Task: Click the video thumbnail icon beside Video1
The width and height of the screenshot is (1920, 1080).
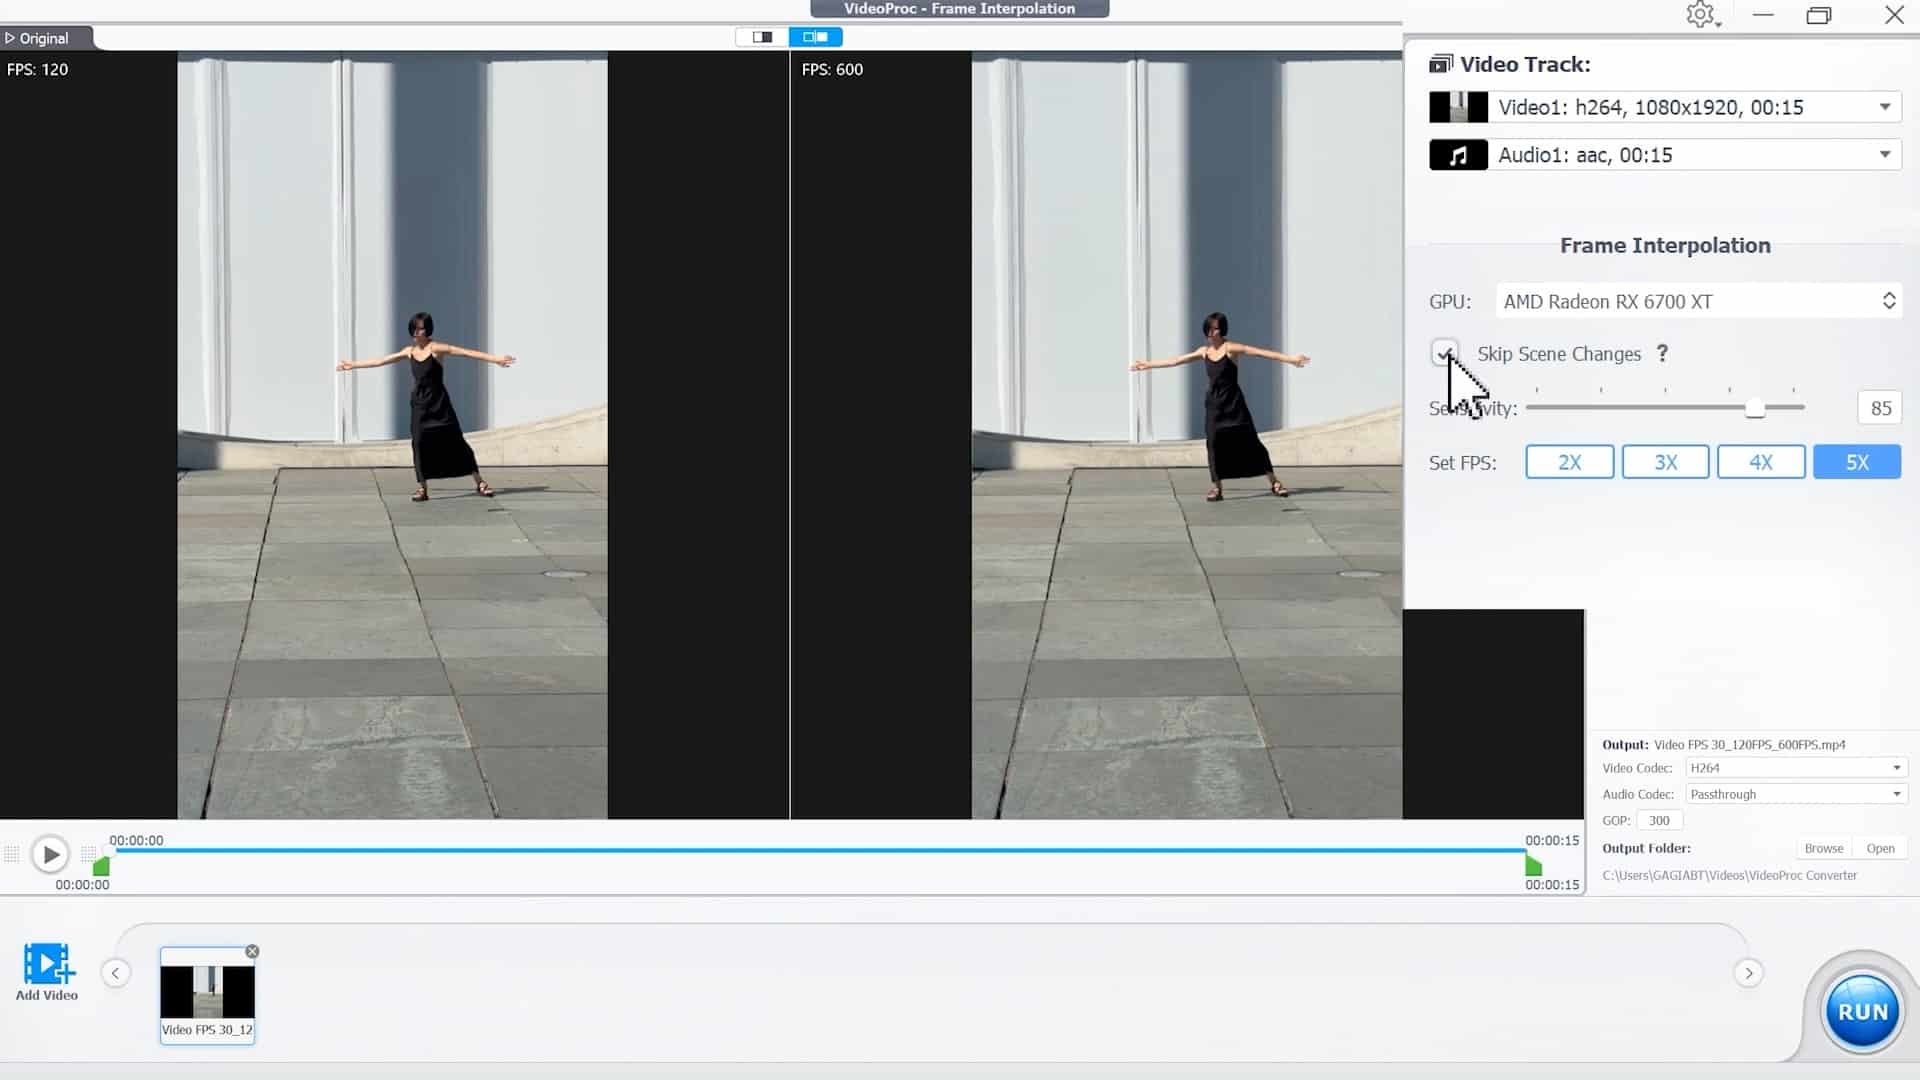Action: tap(1458, 106)
